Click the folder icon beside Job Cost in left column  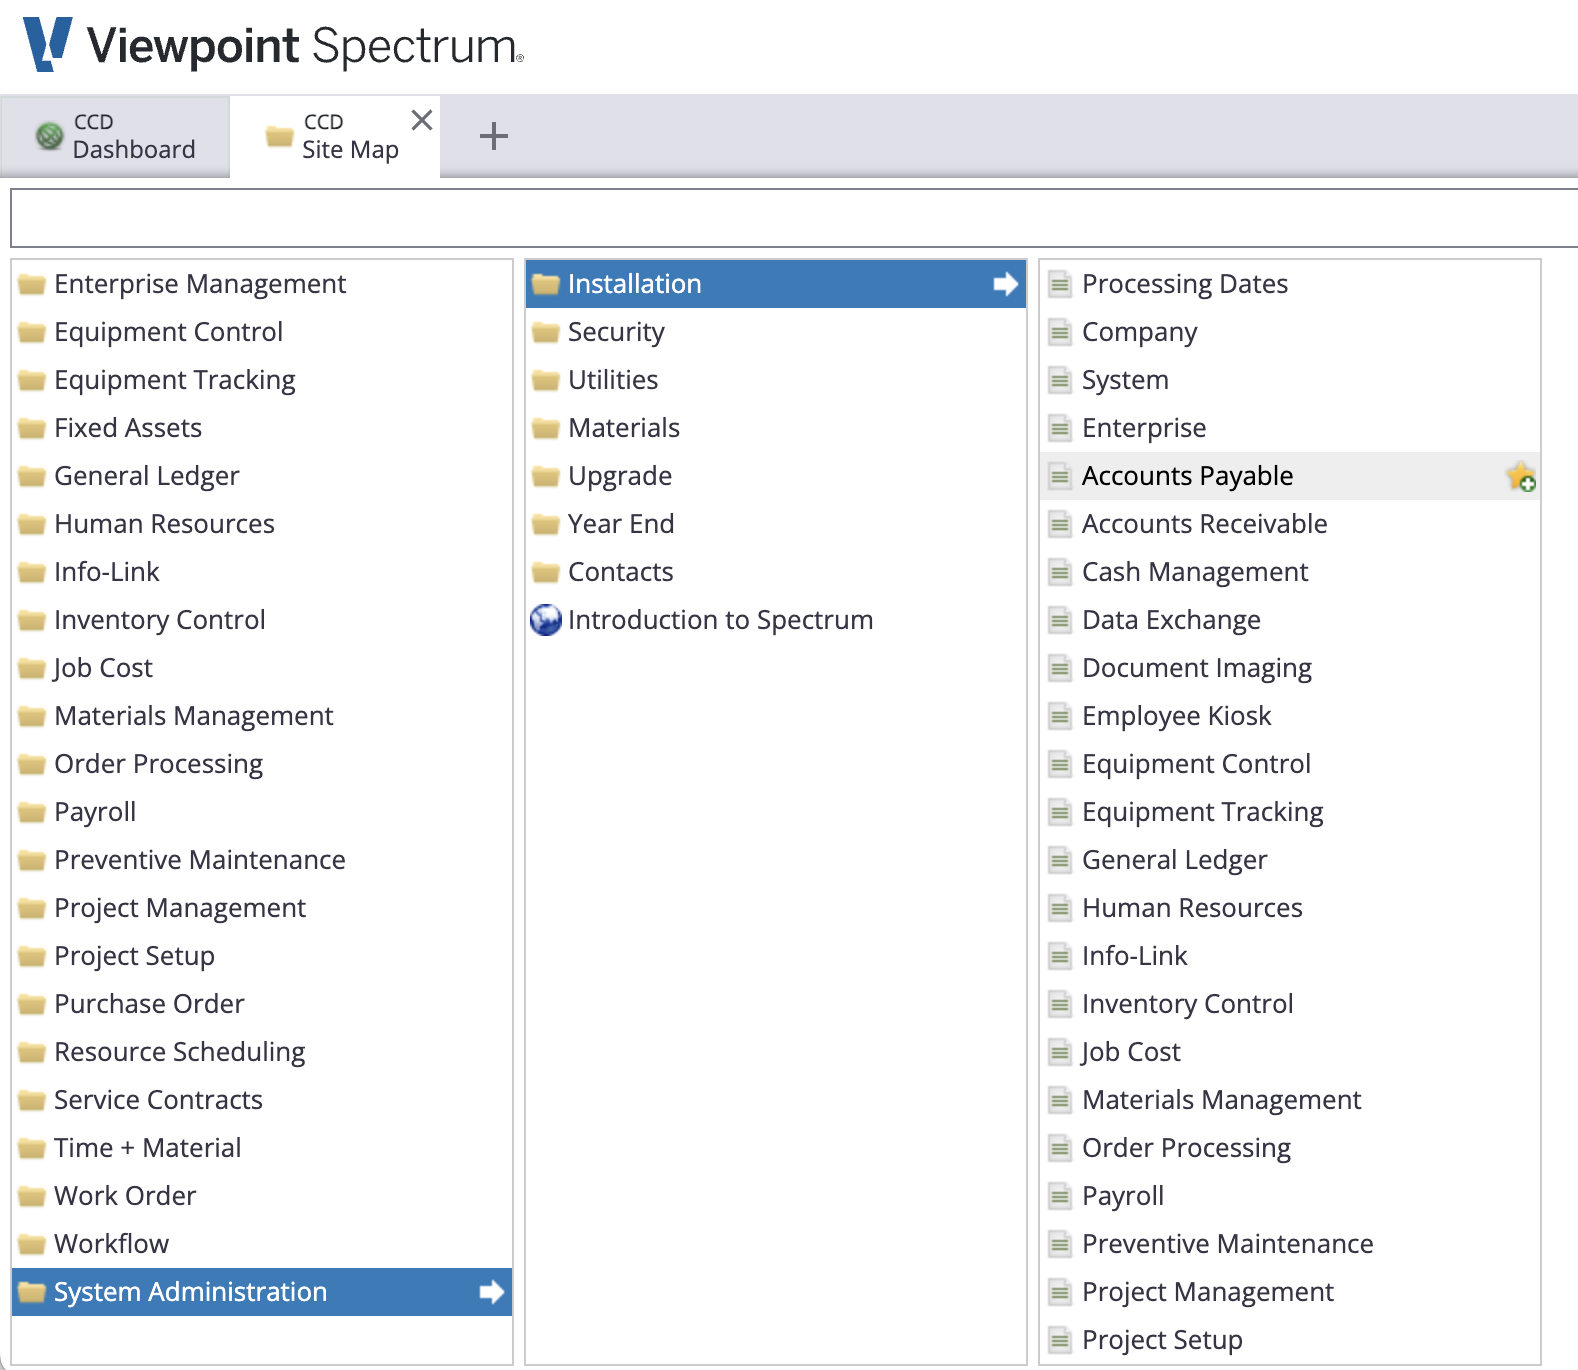click(32, 668)
